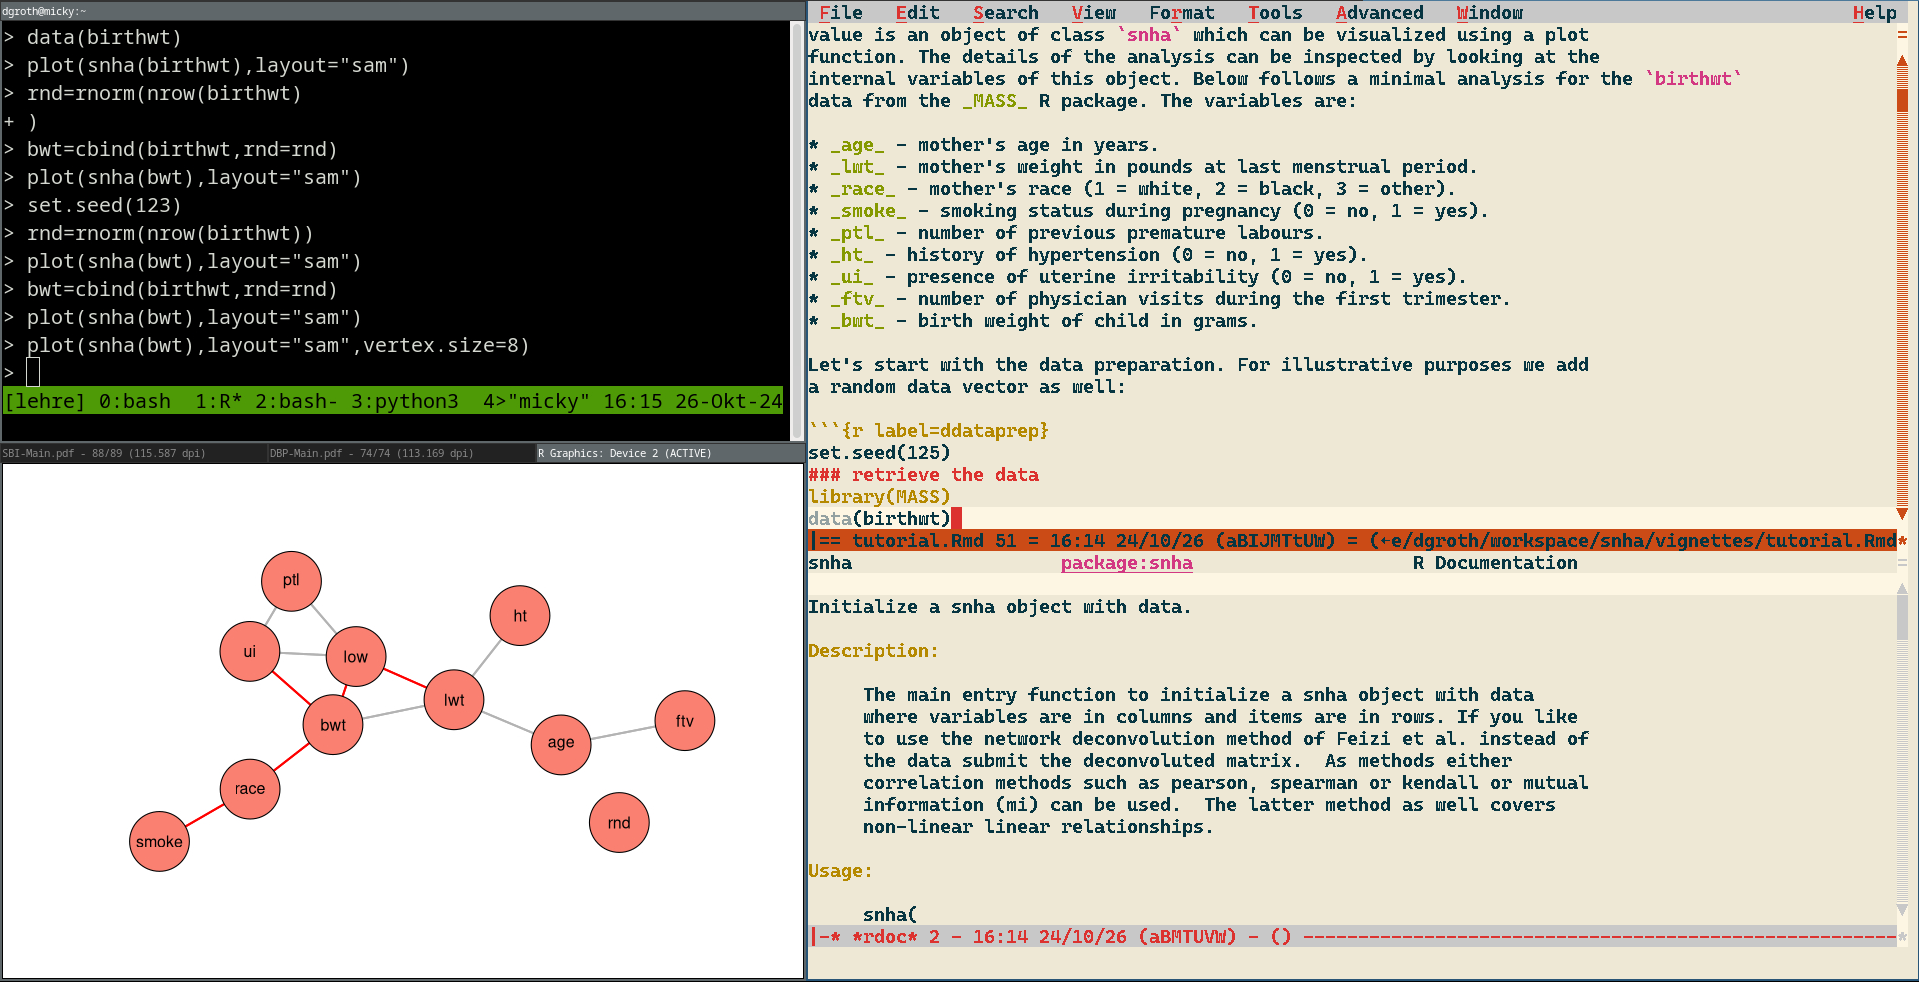This screenshot has height=982, width=1919.
Task: Open the View menu
Action: (1094, 12)
